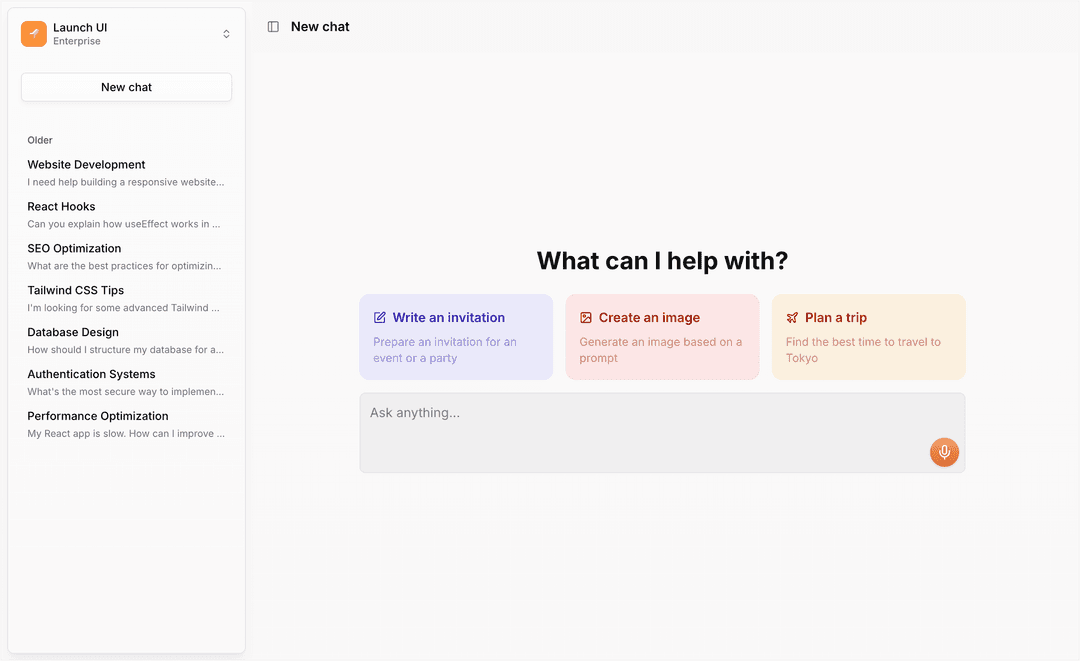The height and width of the screenshot is (661, 1080).
Task: Pick the Plan a trip suggestion card
Action: coord(868,336)
